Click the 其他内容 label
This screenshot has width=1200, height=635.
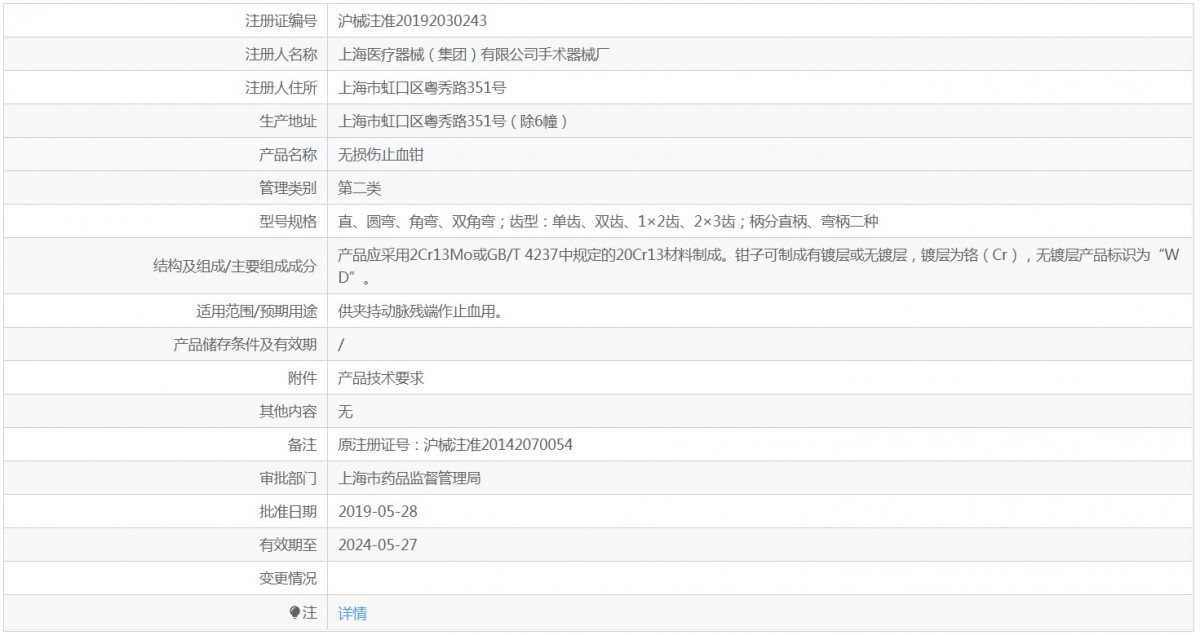288,411
